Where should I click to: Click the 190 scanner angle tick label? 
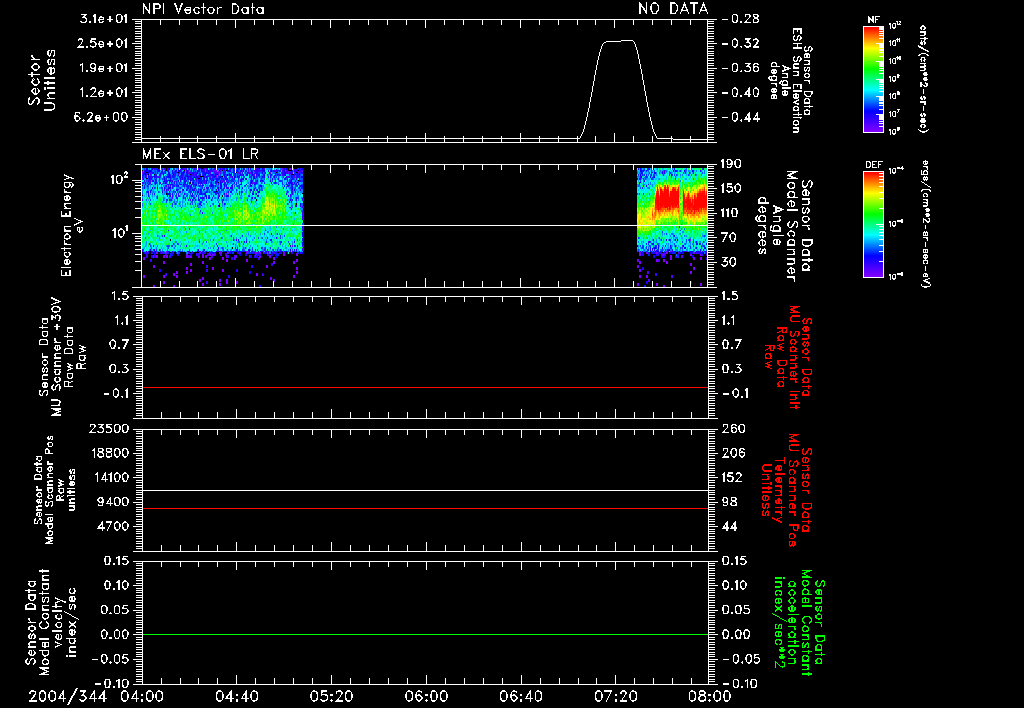click(x=731, y=164)
